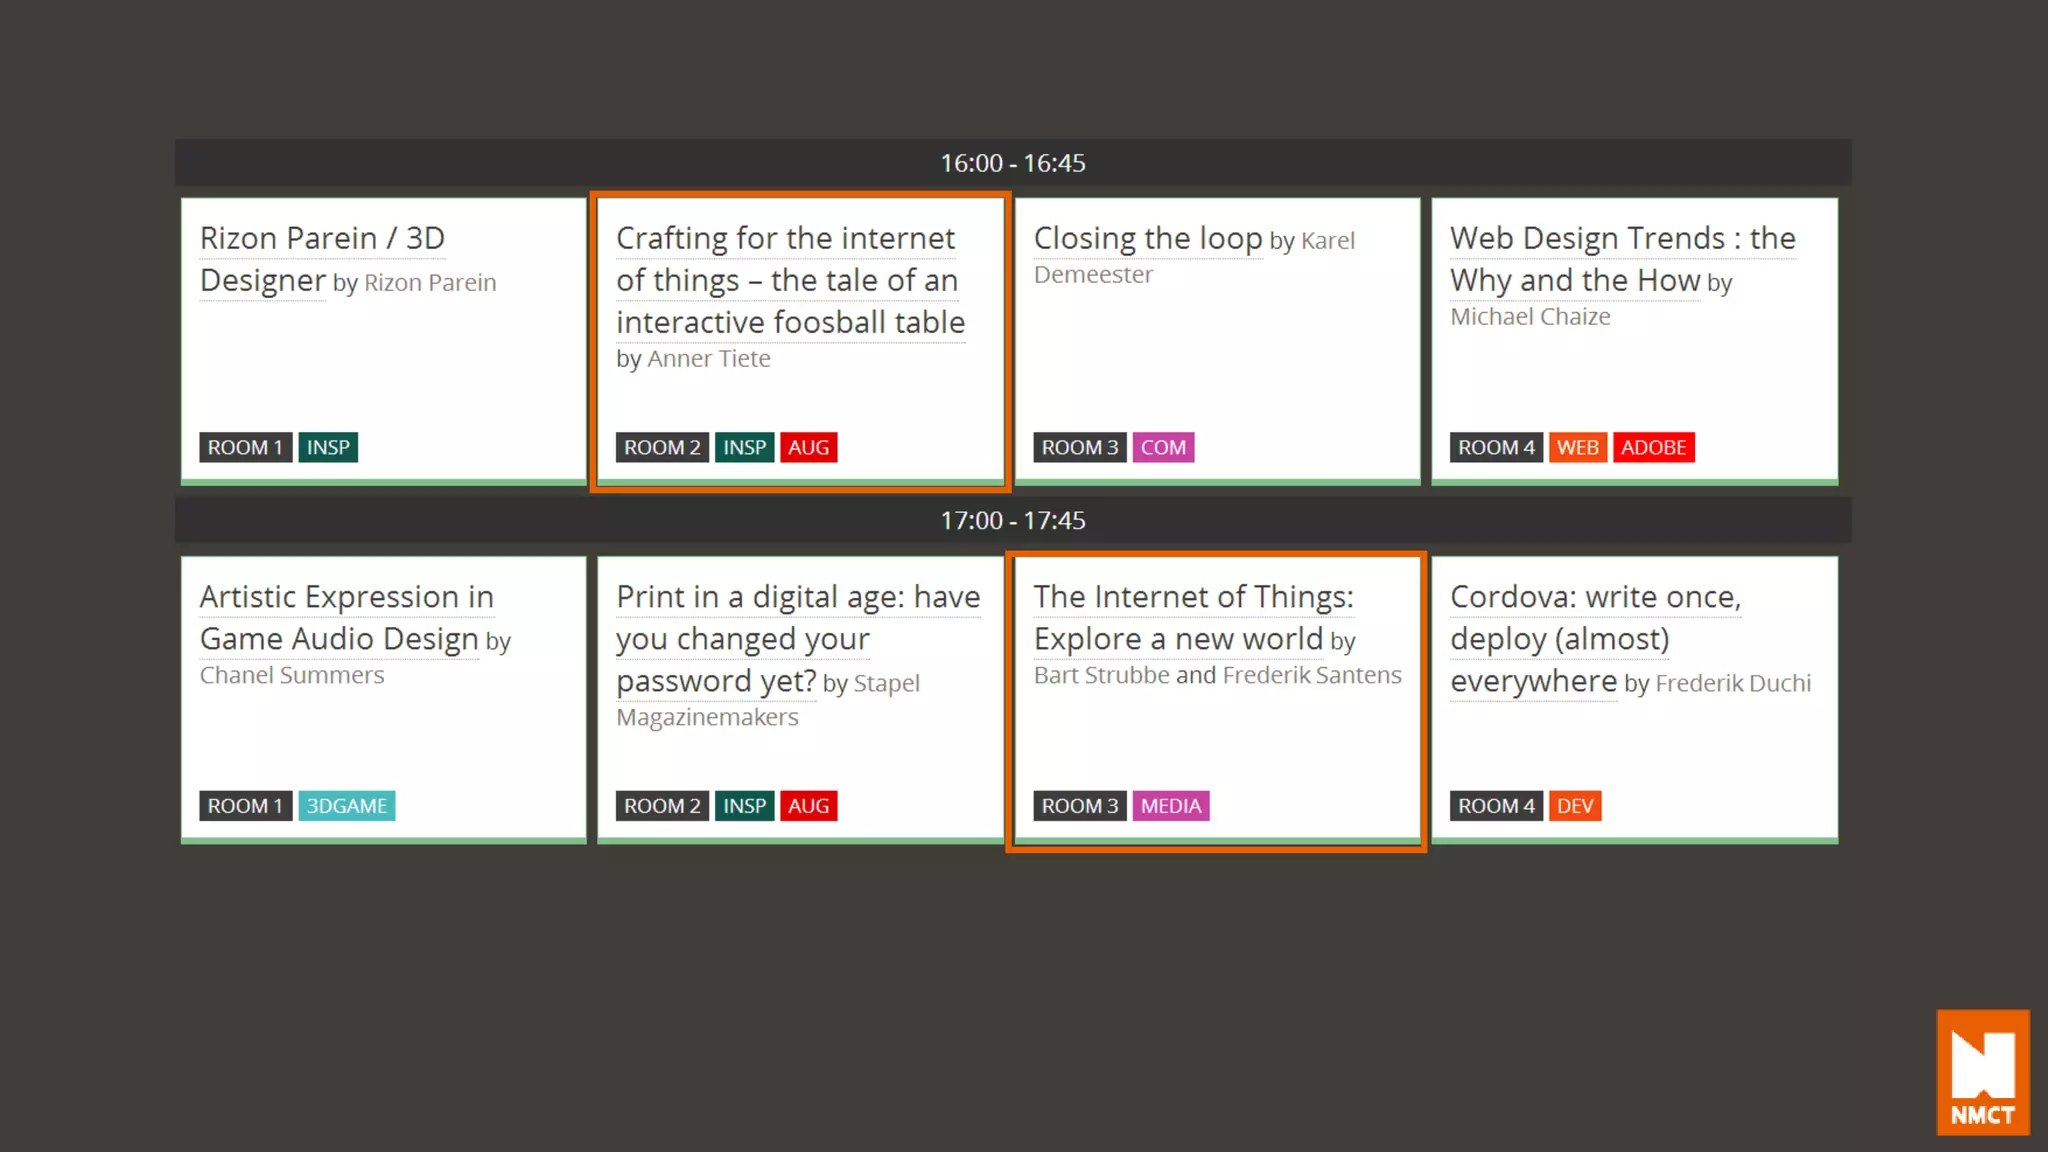
Task: Click the NMCT logo icon
Action: coord(1982,1072)
